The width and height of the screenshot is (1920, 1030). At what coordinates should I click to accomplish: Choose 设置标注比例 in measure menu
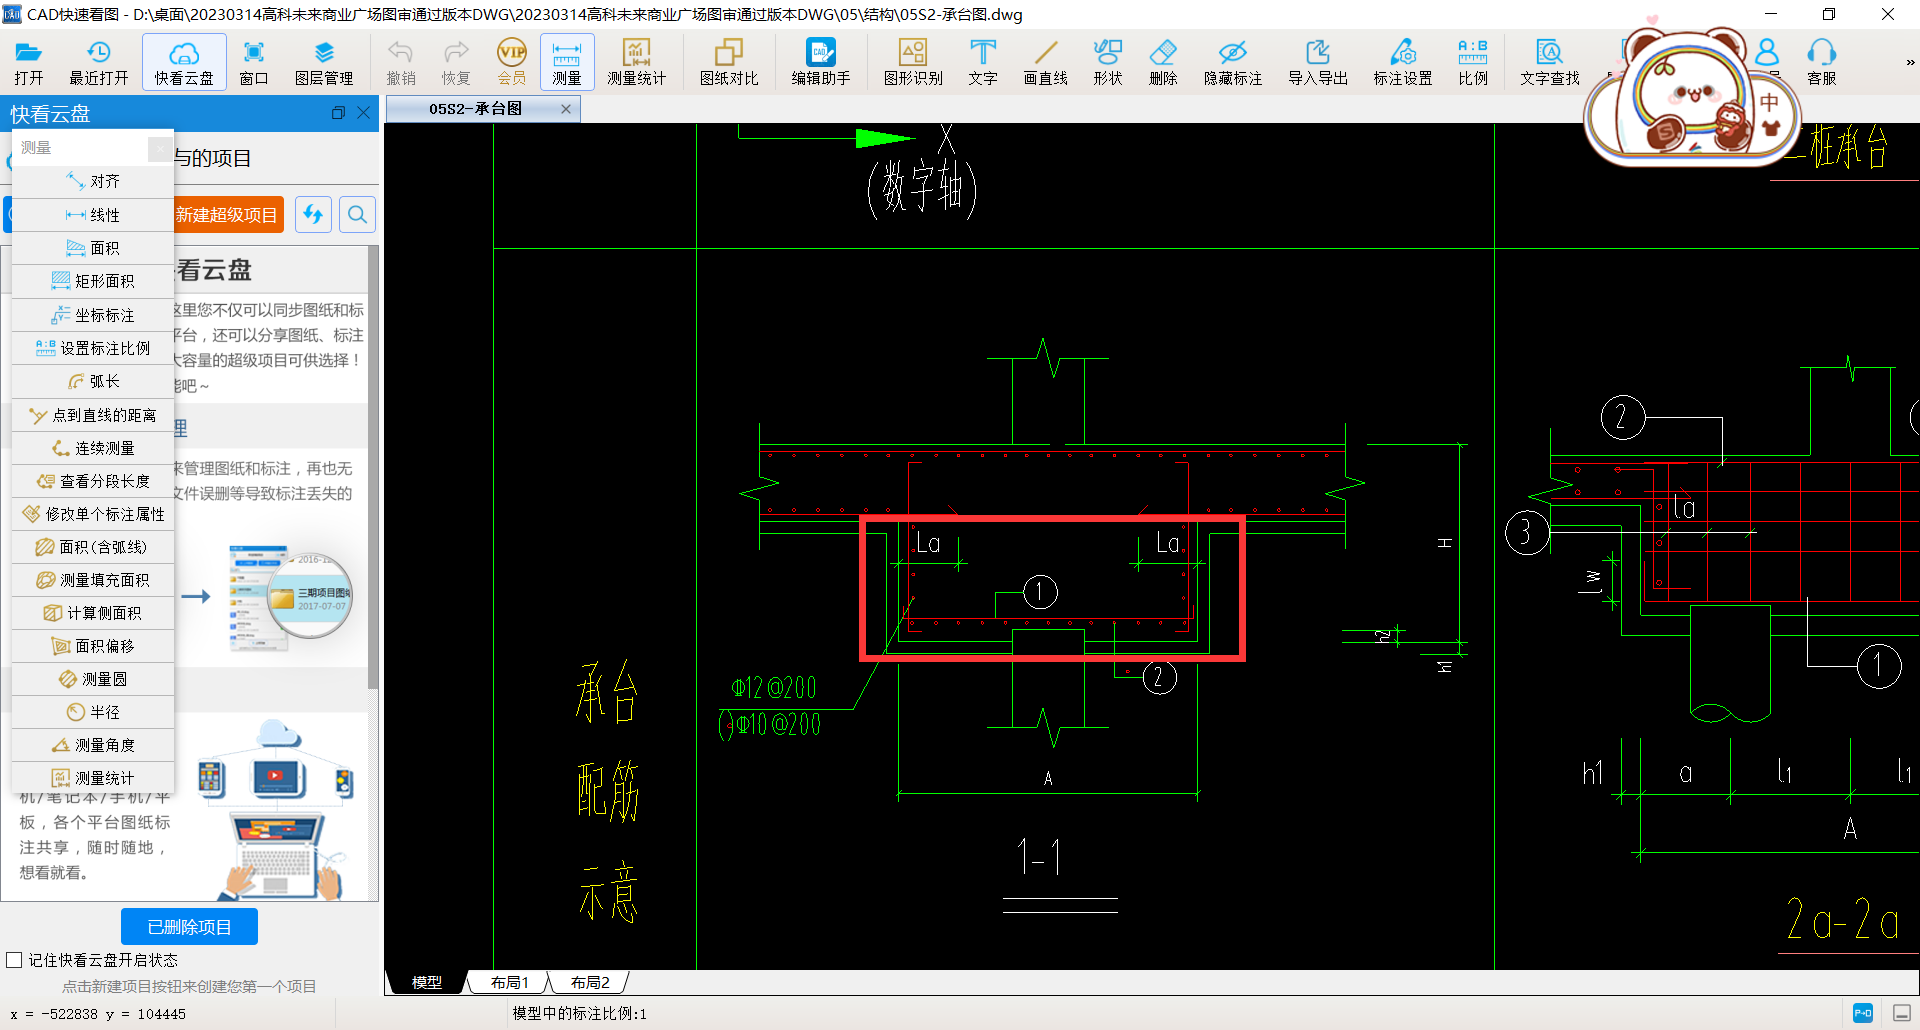(93, 348)
